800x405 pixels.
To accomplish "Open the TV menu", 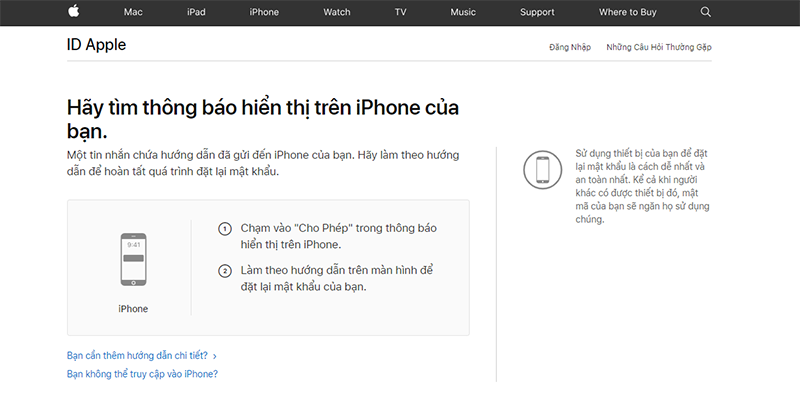I will [401, 12].
